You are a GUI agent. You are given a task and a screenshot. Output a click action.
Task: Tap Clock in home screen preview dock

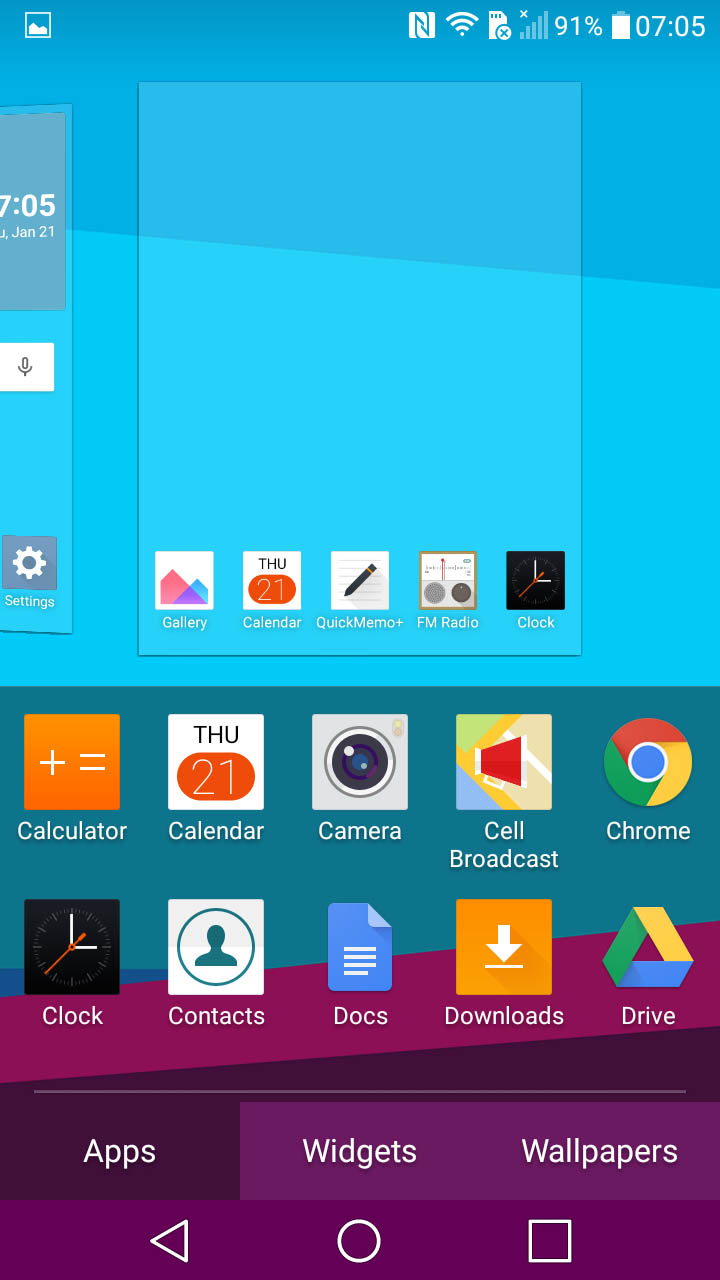(x=536, y=580)
